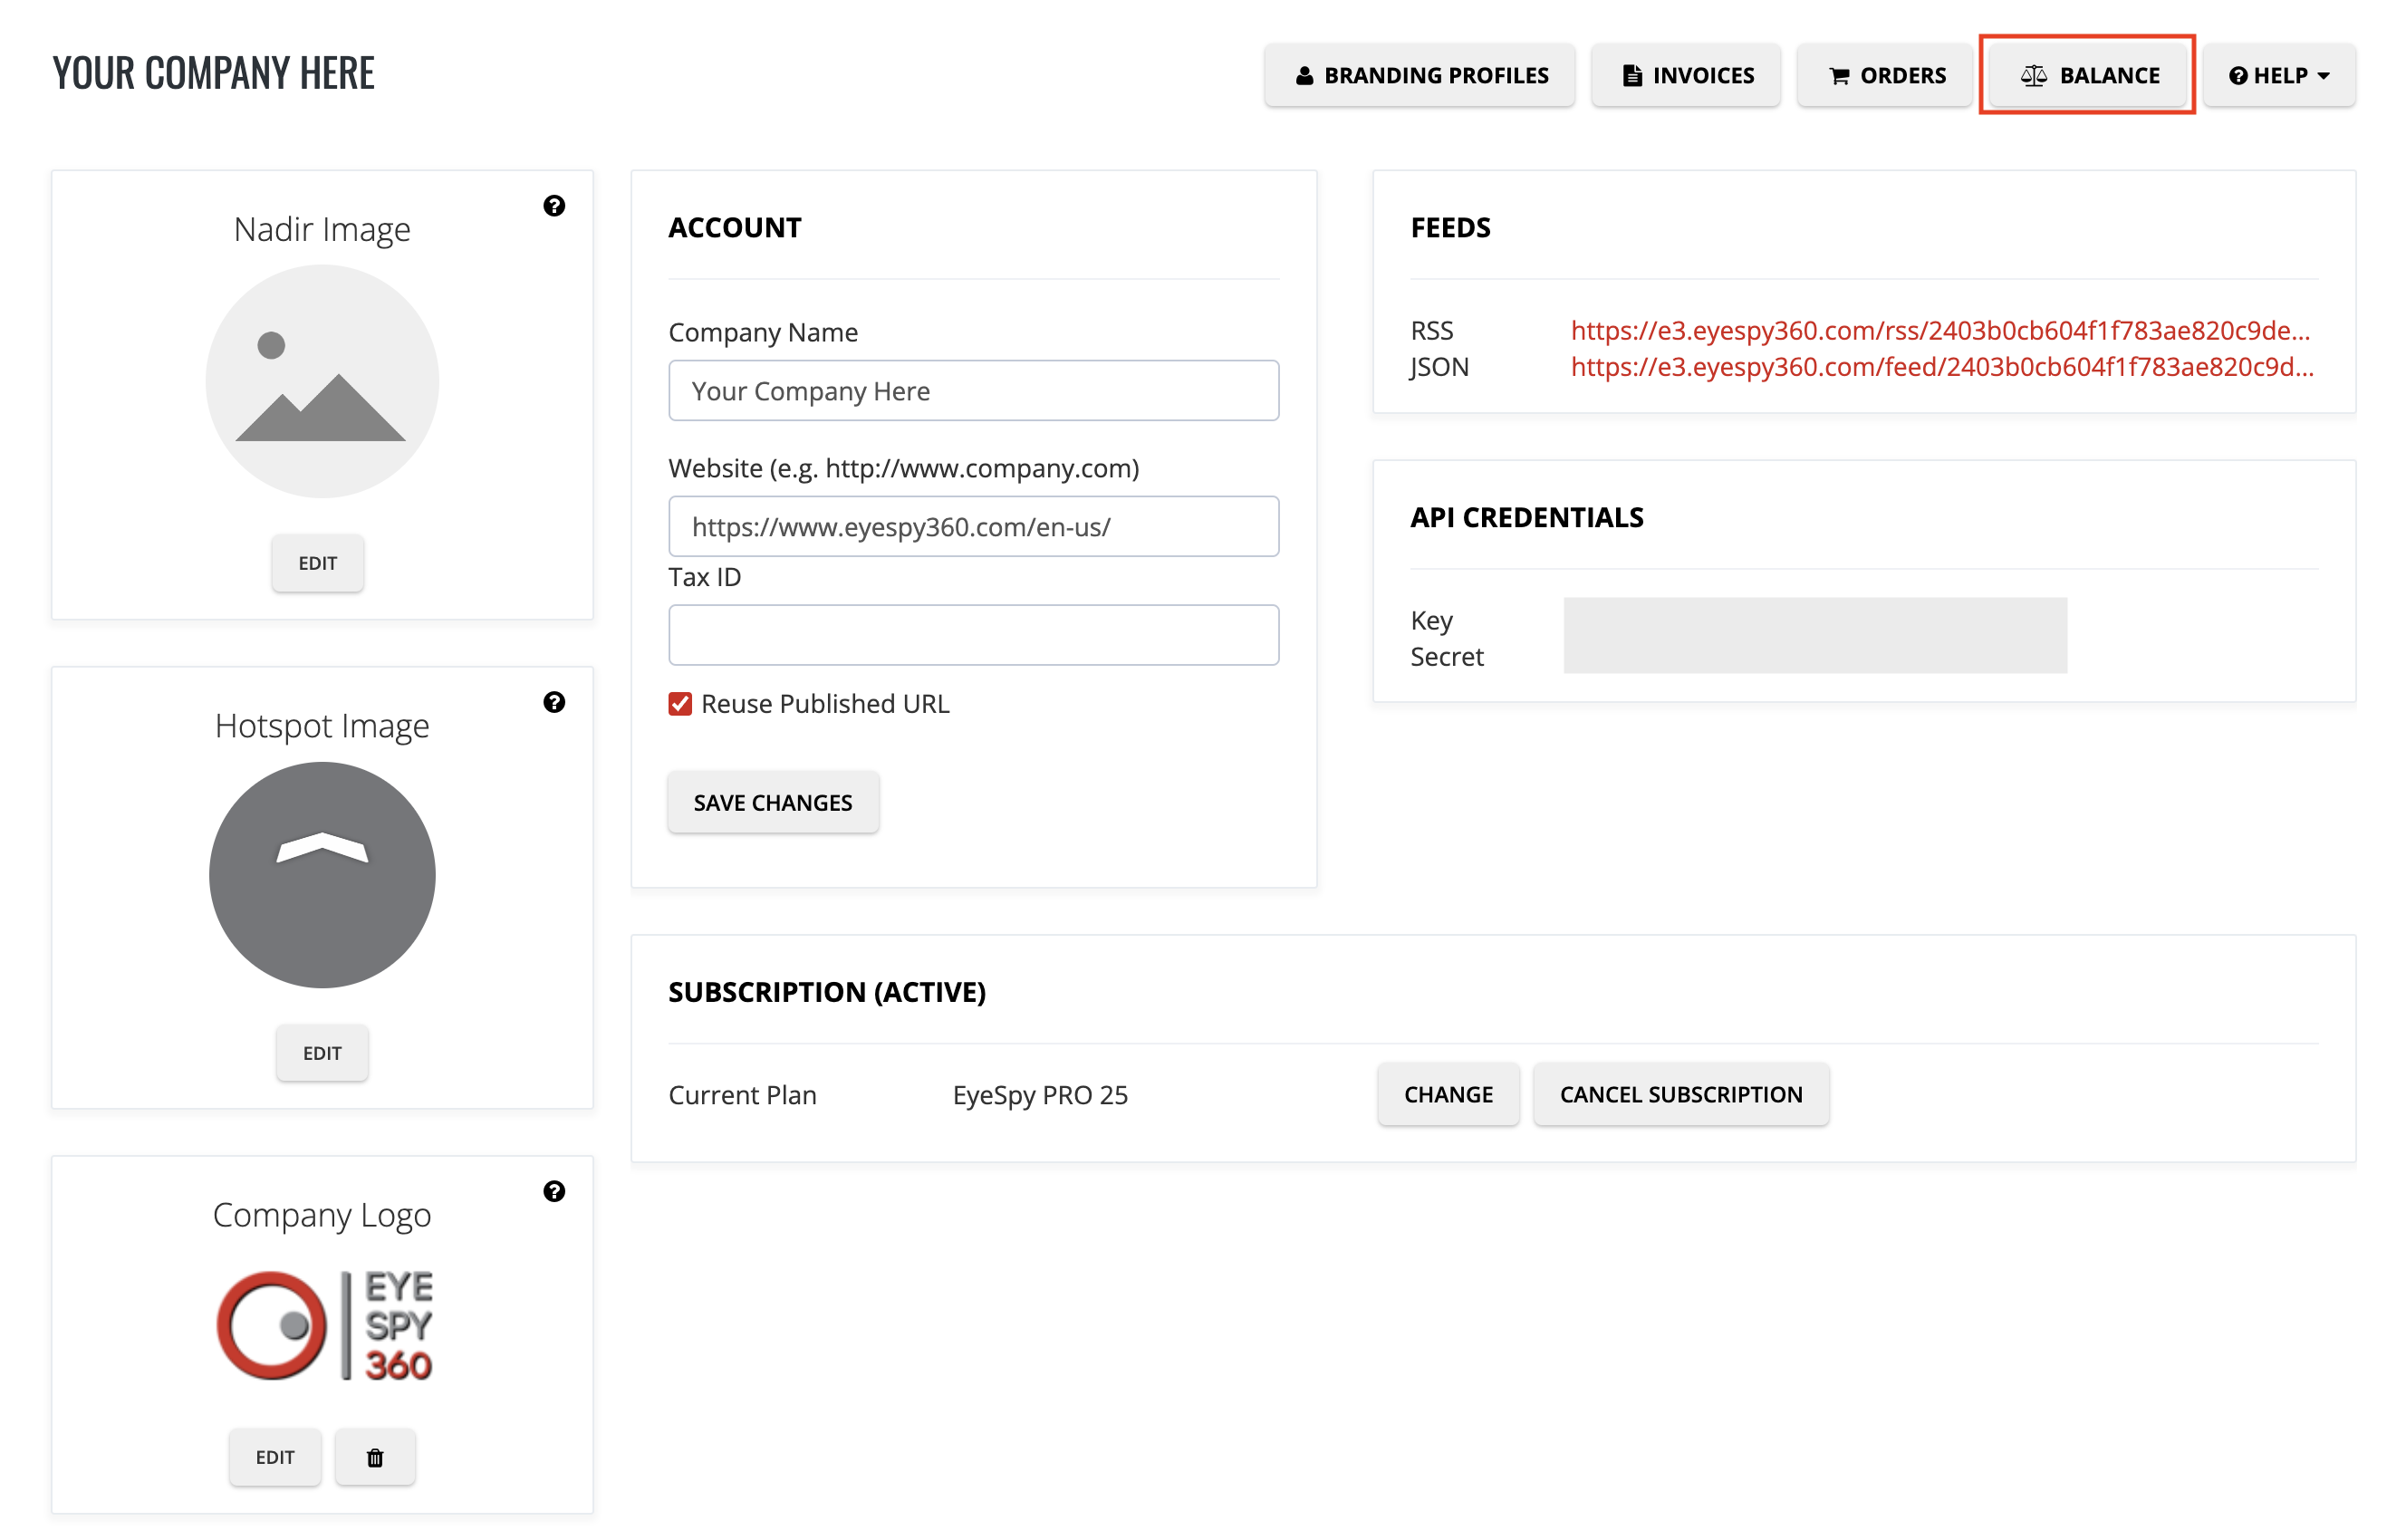Screen dimensions: 2406x1540
Task: Focus the Tax ID input field
Action: (973, 635)
